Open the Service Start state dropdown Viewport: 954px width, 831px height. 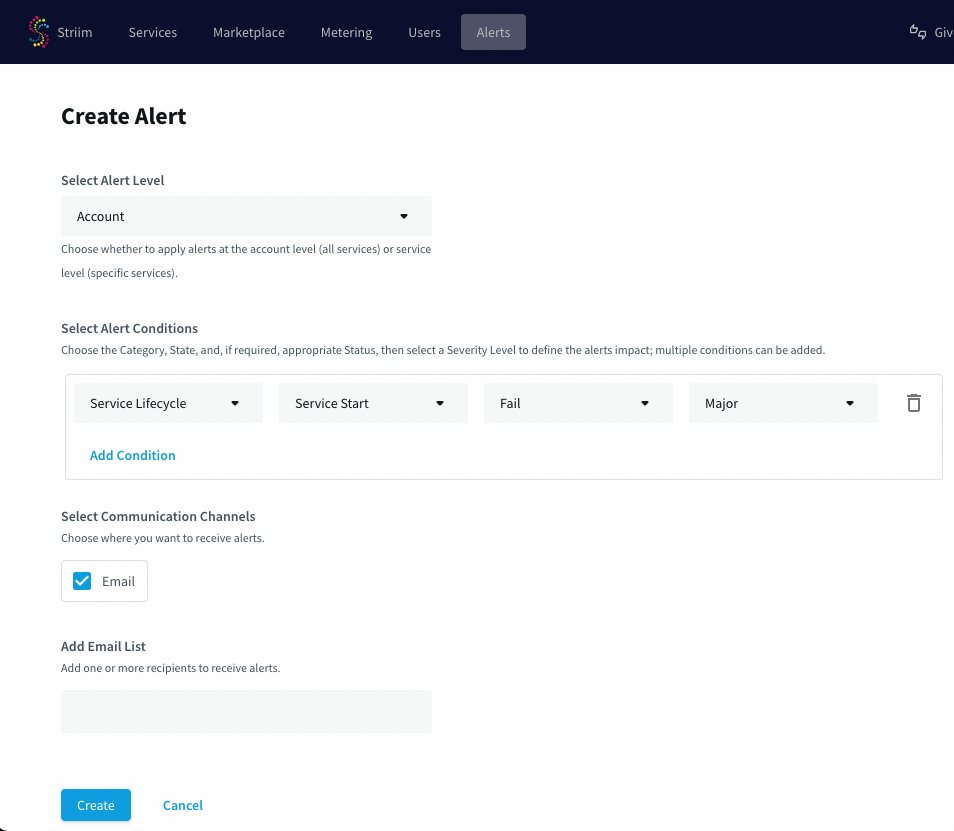click(373, 402)
